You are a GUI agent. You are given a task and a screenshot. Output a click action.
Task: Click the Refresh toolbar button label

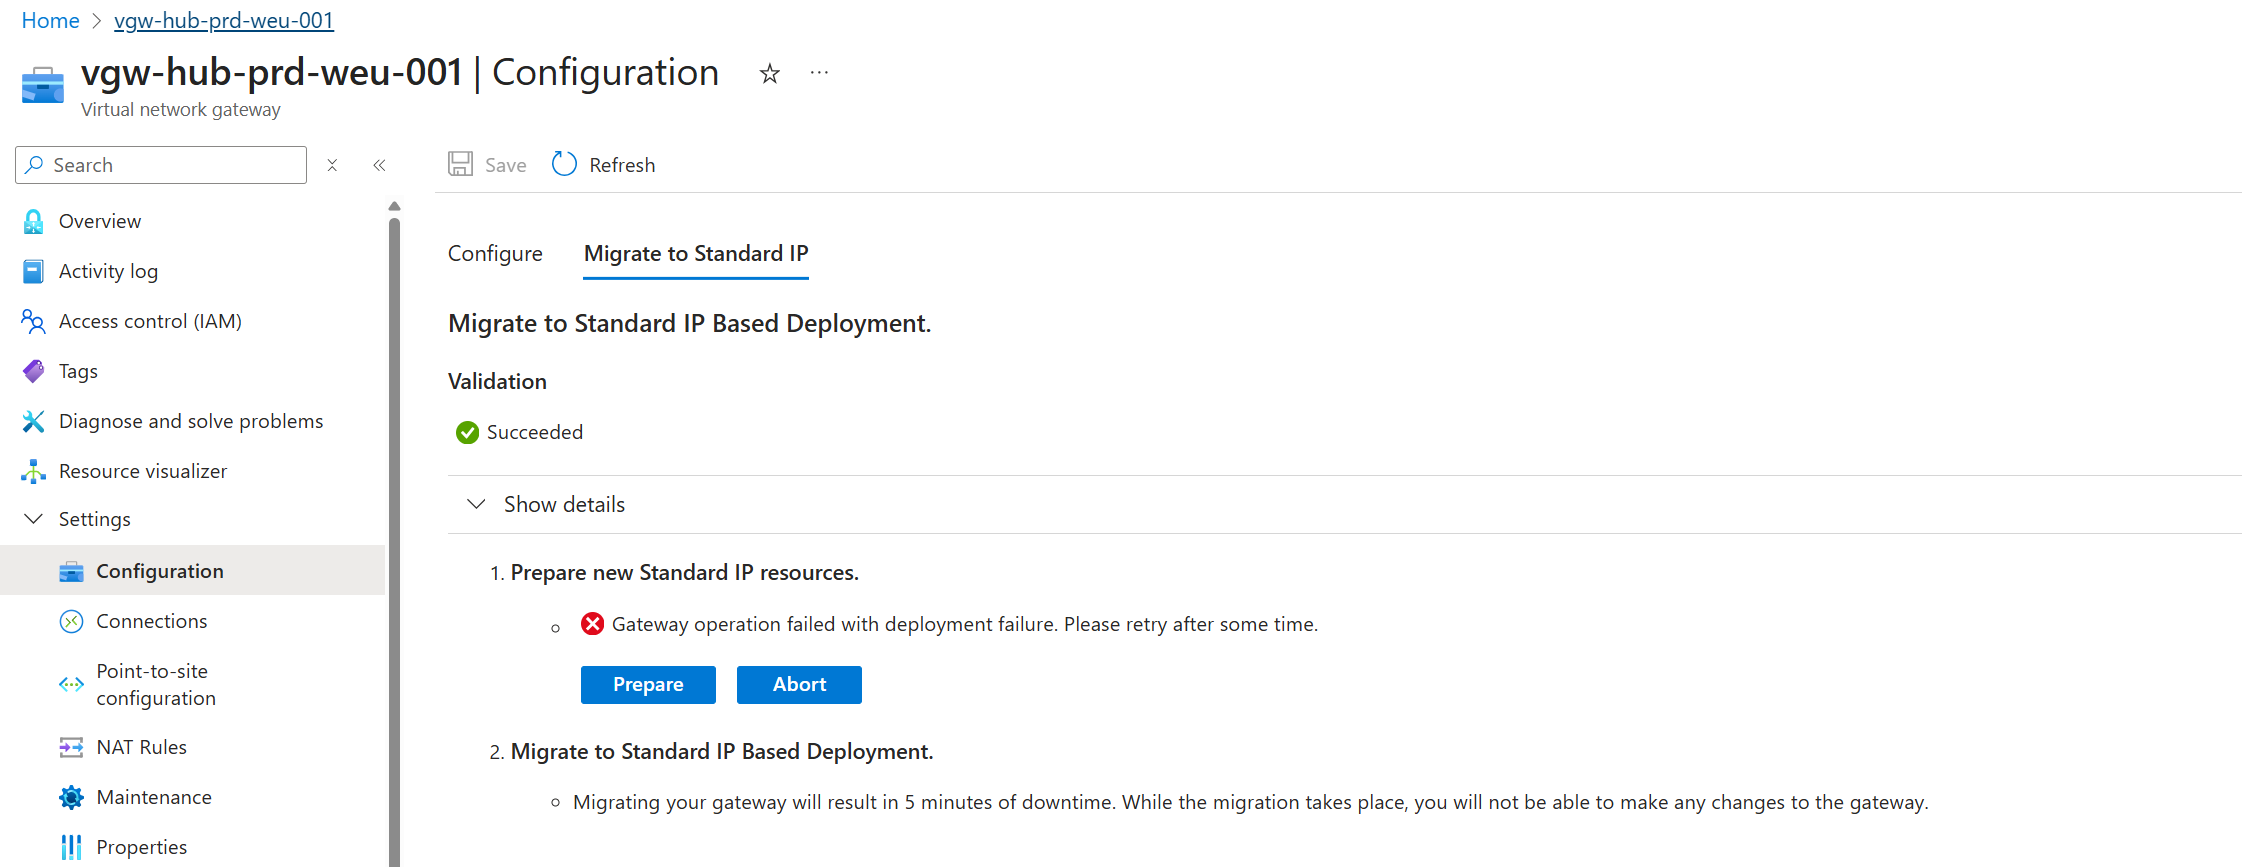pyautogui.click(x=622, y=165)
